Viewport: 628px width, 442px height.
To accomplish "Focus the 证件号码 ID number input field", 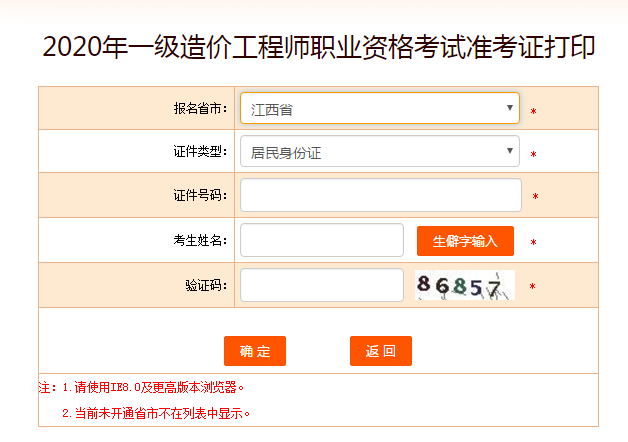I will coord(381,196).
